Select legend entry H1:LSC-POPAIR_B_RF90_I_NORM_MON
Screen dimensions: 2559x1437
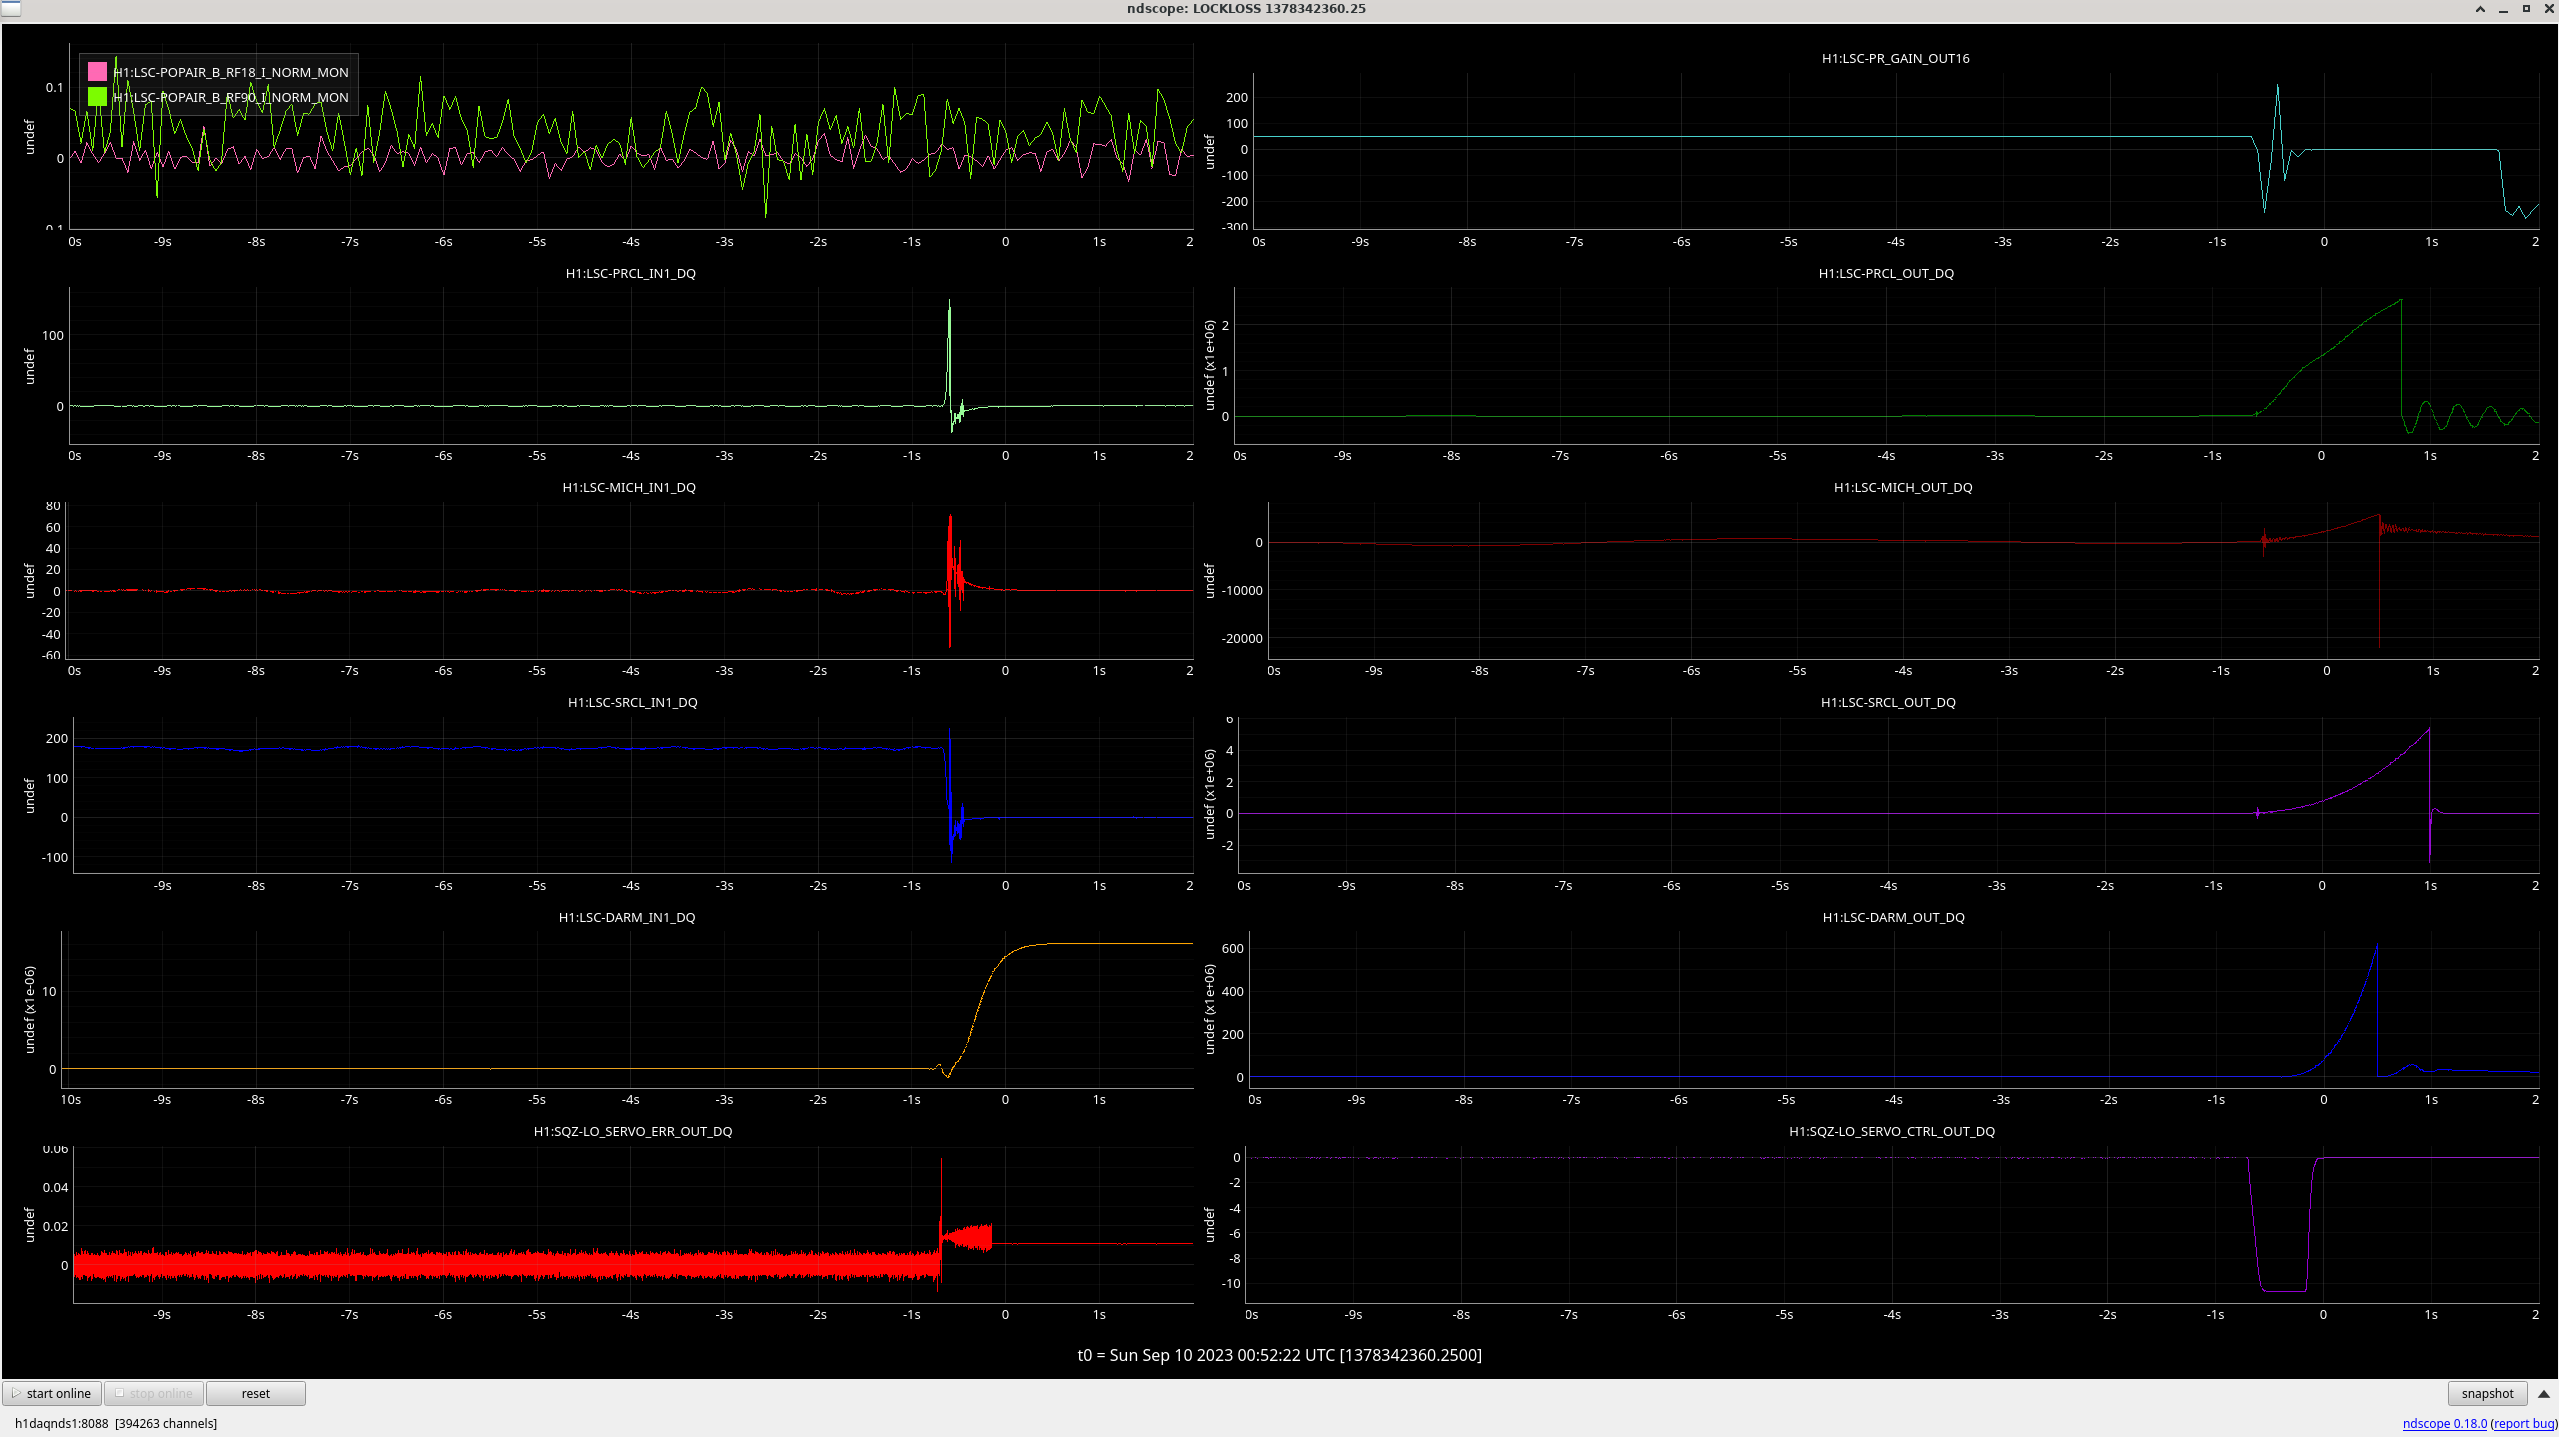pos(231,97)
